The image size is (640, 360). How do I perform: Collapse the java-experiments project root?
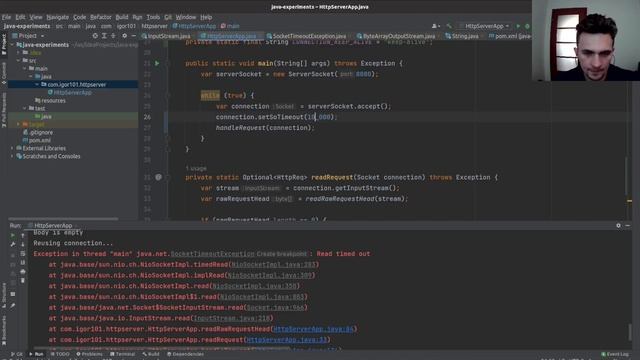click(x=12, y=45)
